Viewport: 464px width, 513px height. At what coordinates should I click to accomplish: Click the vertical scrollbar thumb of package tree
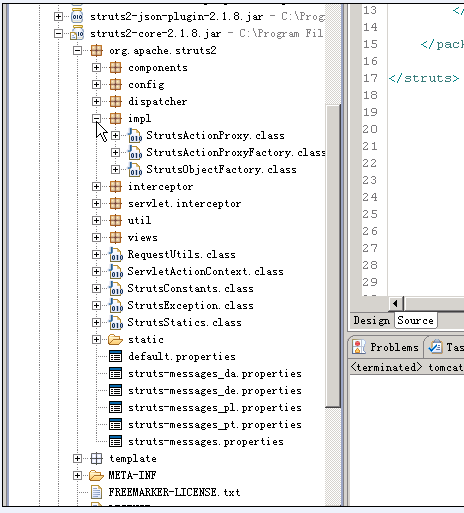tap(333, 256)
